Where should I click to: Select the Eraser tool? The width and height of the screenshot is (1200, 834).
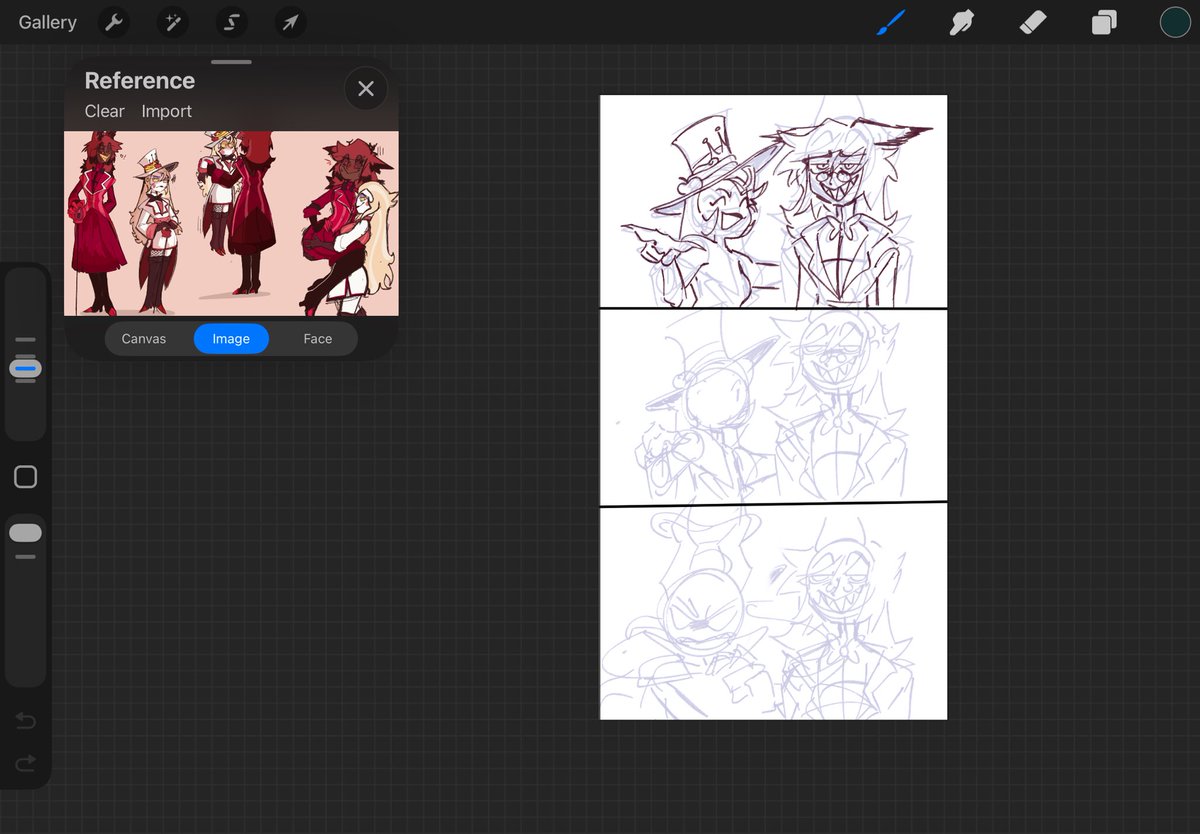pos(1033,22)
